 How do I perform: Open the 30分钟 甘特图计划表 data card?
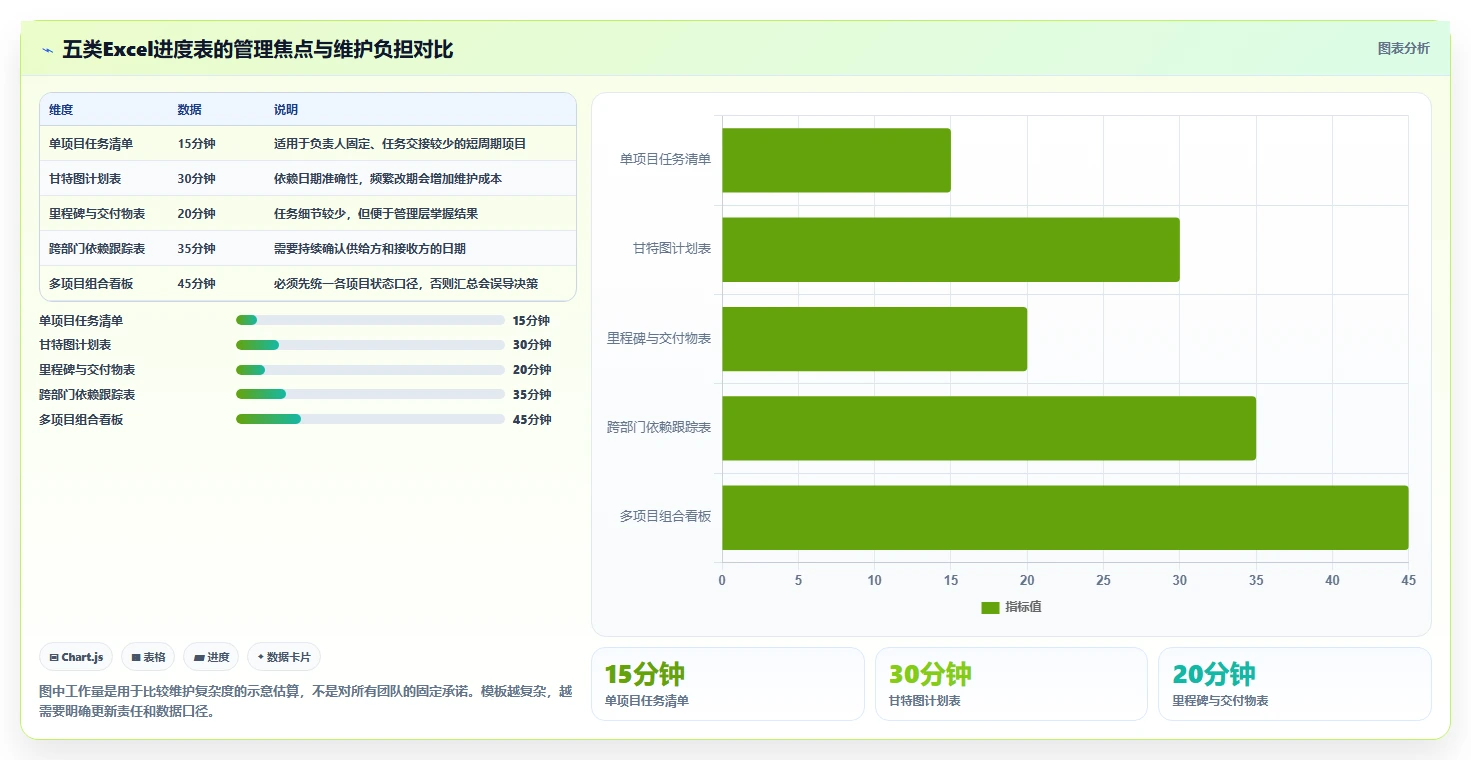(x=1011, y=684)
